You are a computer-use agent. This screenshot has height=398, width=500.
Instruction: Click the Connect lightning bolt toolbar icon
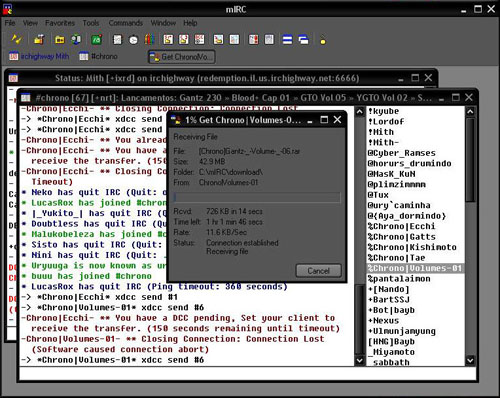pos(16,39)
